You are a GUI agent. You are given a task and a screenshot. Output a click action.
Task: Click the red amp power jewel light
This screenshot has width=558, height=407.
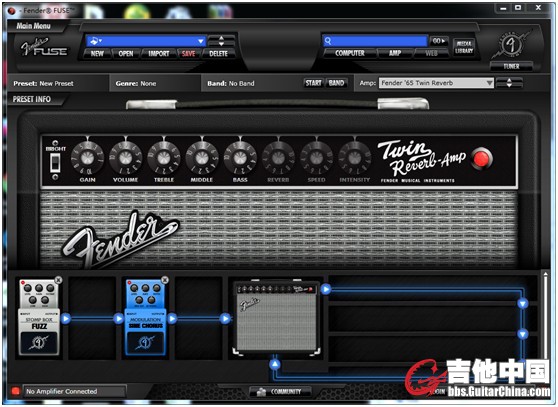(481, 158)
